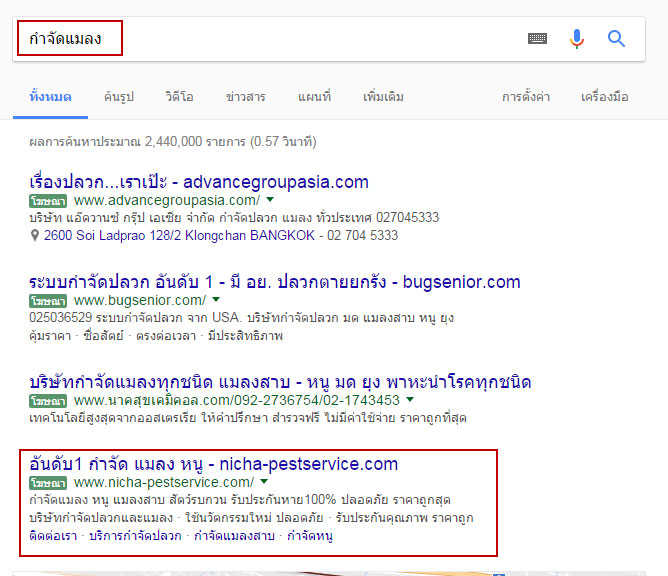This screenshot has height=576, width=668.
Task: Click the map pin beside Ladprao address
Action: pos(36,236)
